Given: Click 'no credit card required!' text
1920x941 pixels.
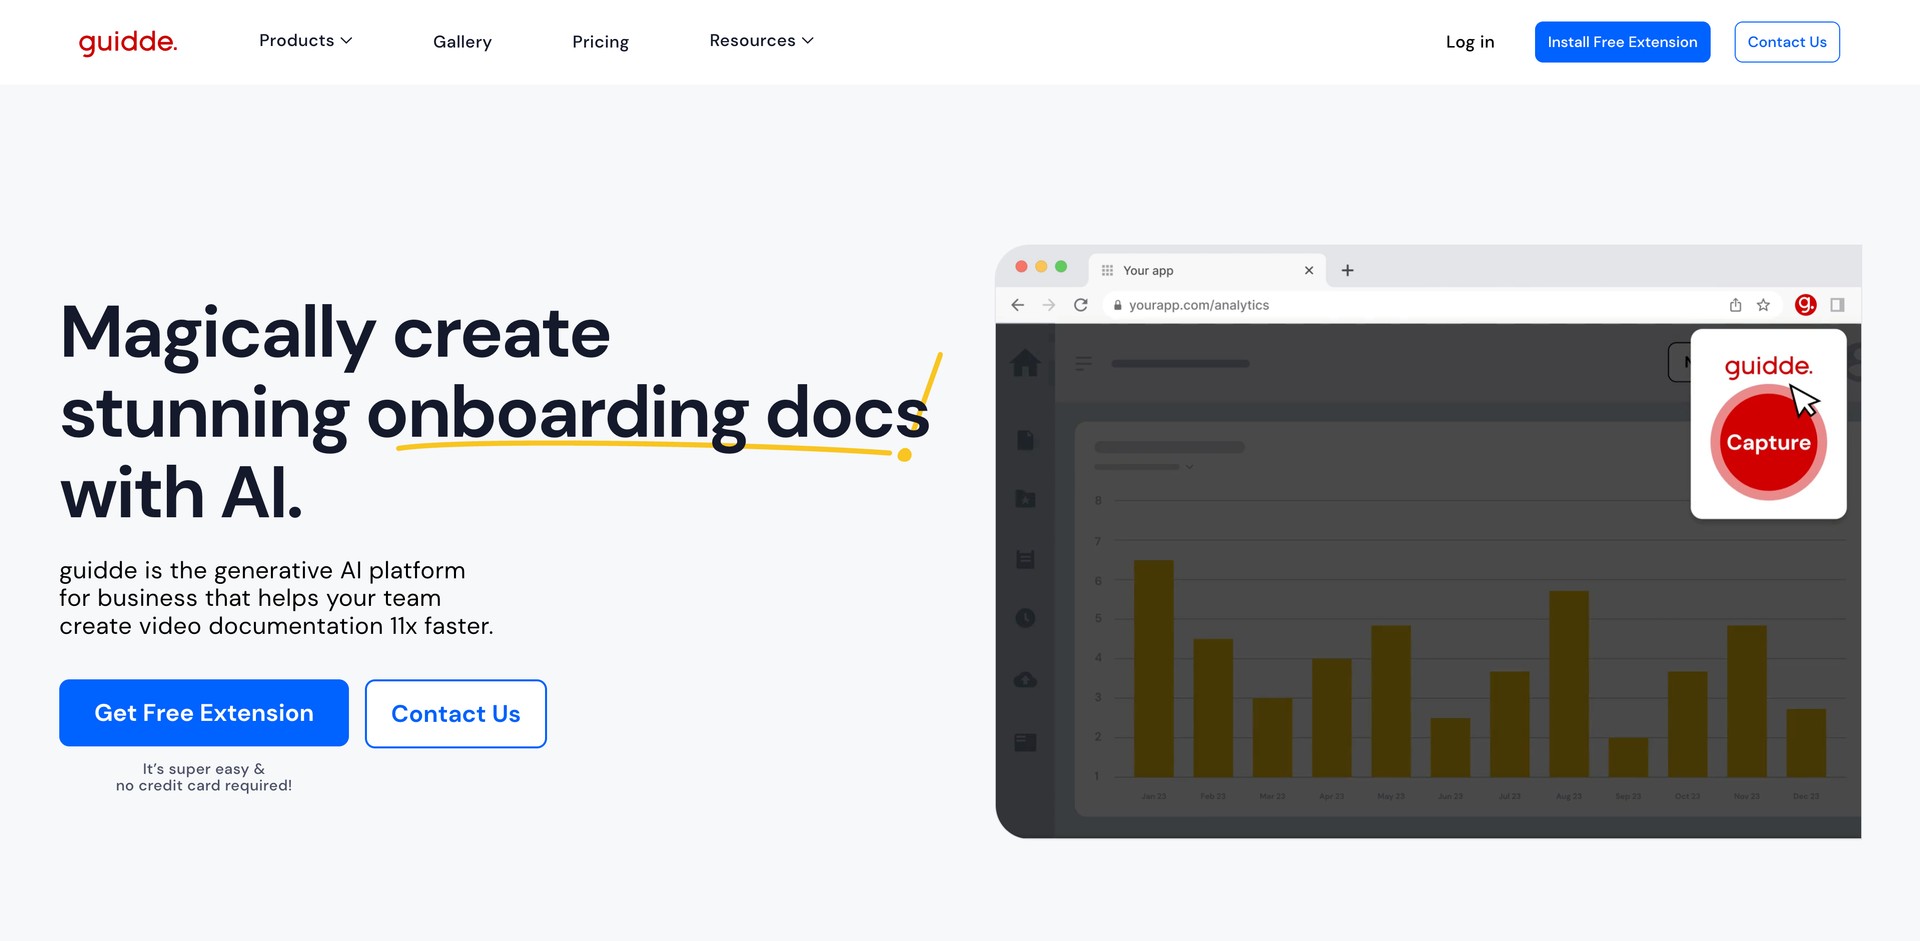Looking at the screenshot, I should (x=204, y=786).
